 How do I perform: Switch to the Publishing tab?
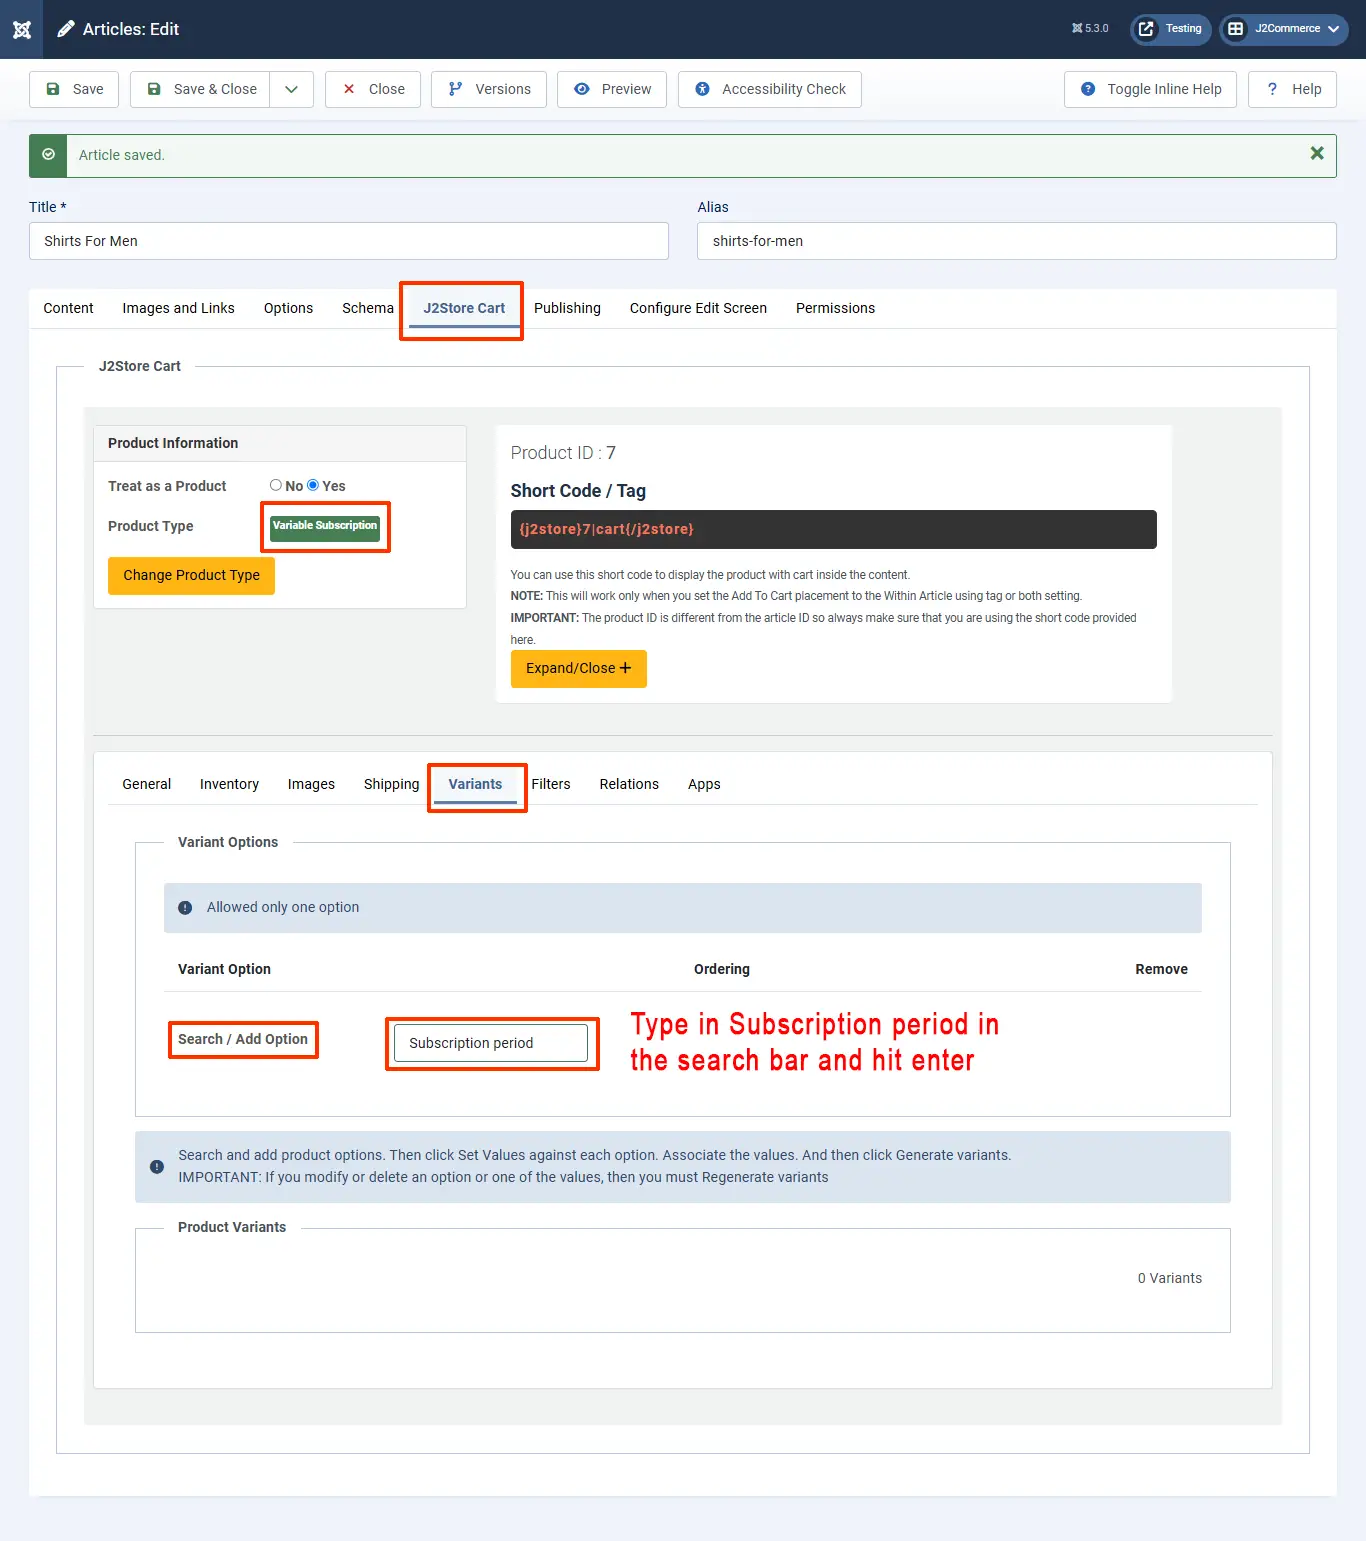point(567,308)
